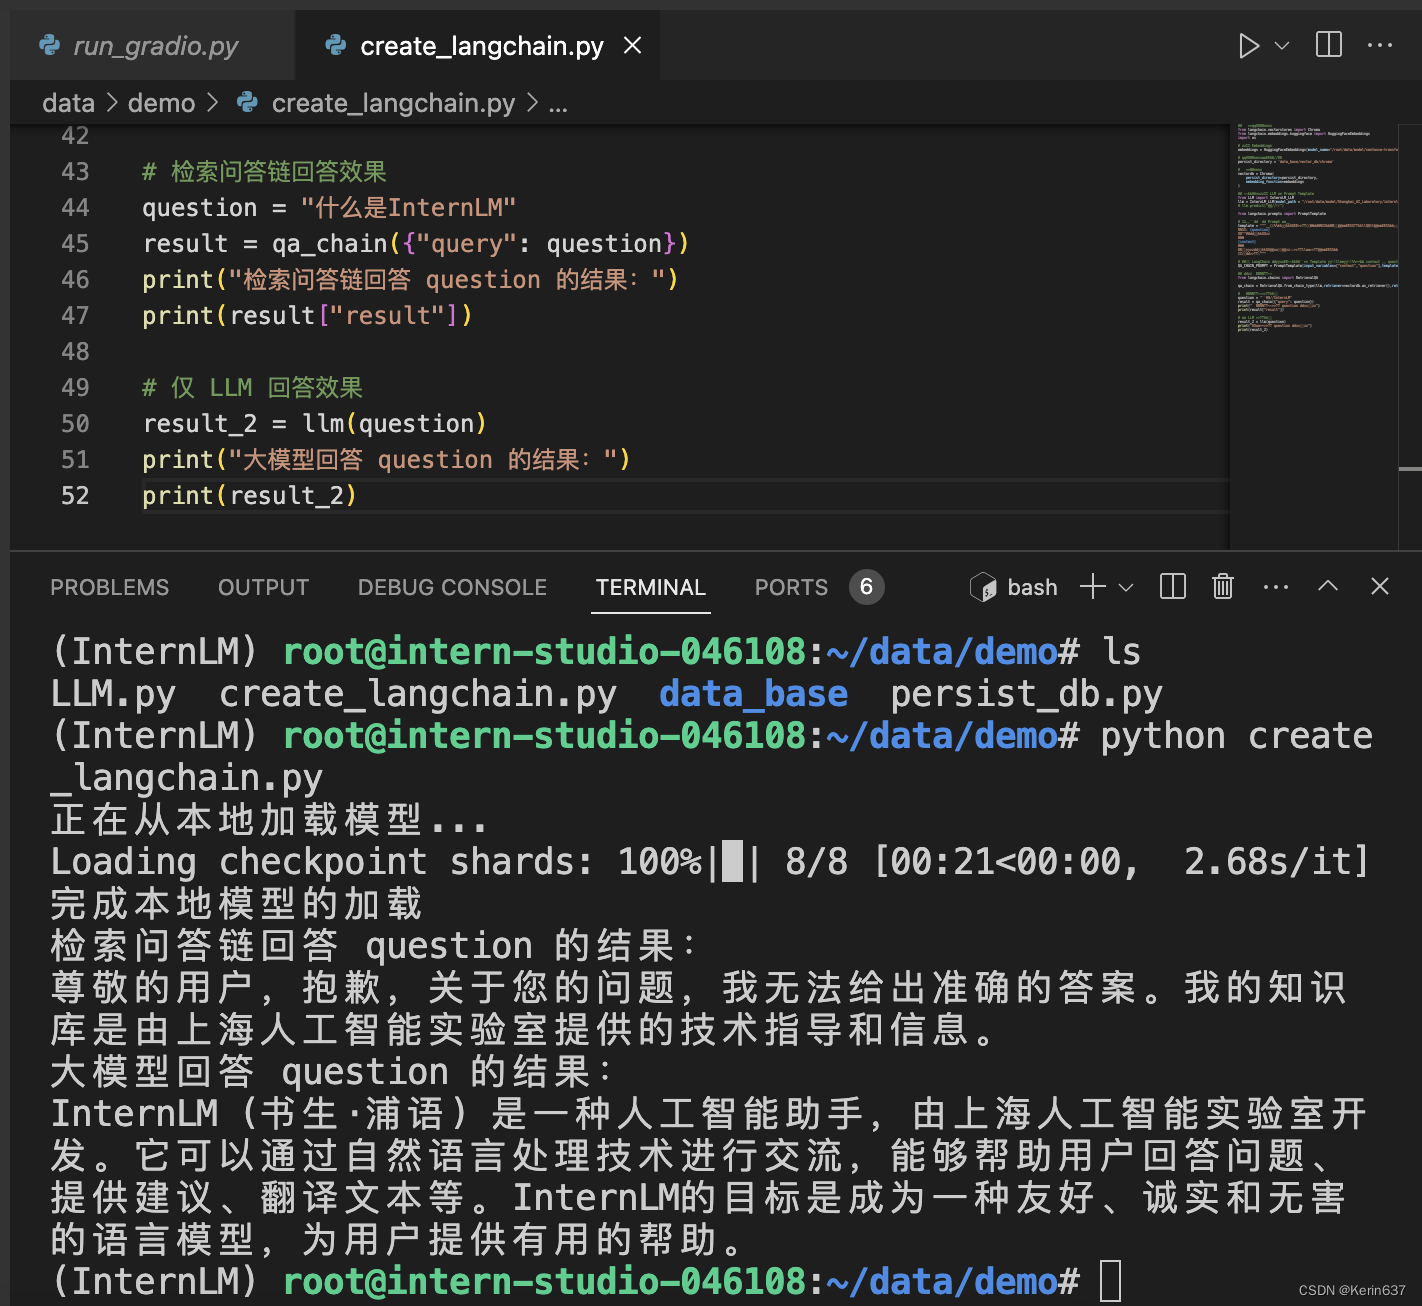Click the comment '# 检索问答链回答效果'
1422x1306 pixels.
click(264, 172)
